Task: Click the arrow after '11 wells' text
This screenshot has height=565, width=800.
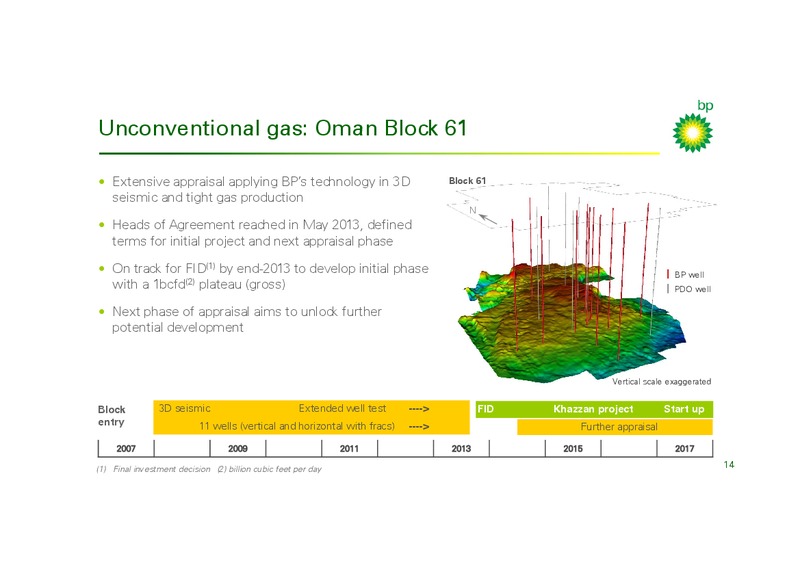Action: 419,426
